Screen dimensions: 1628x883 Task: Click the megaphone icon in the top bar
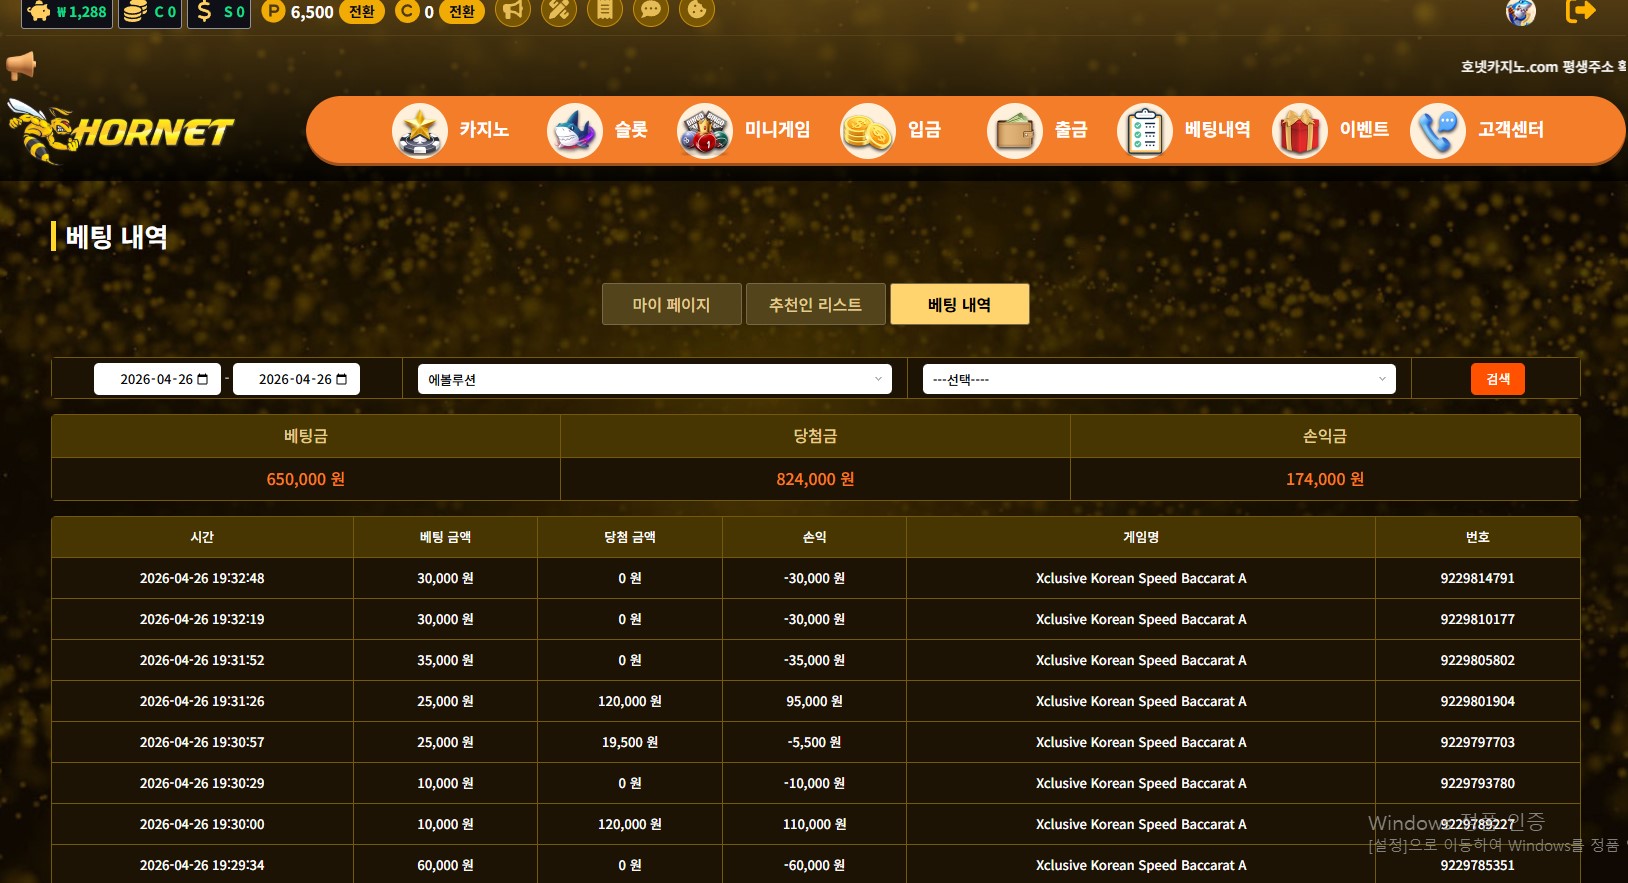coord(513,11)
